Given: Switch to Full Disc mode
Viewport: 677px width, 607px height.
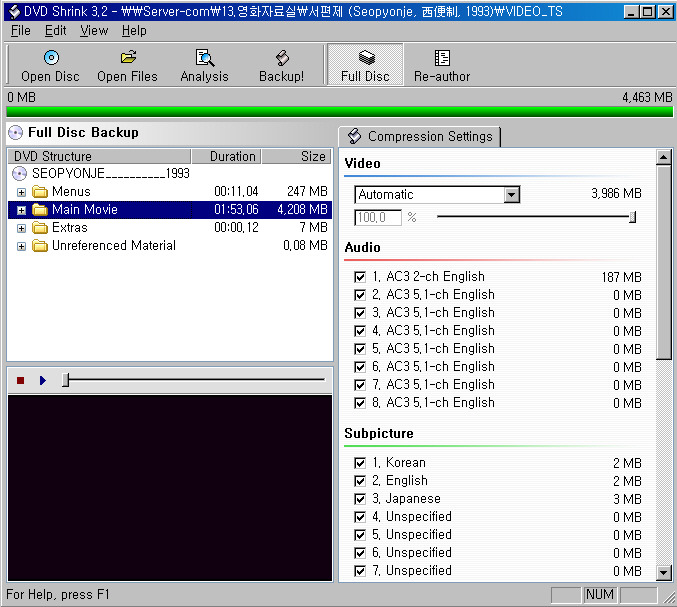Looking at the screenshot, I should (365, 59).
